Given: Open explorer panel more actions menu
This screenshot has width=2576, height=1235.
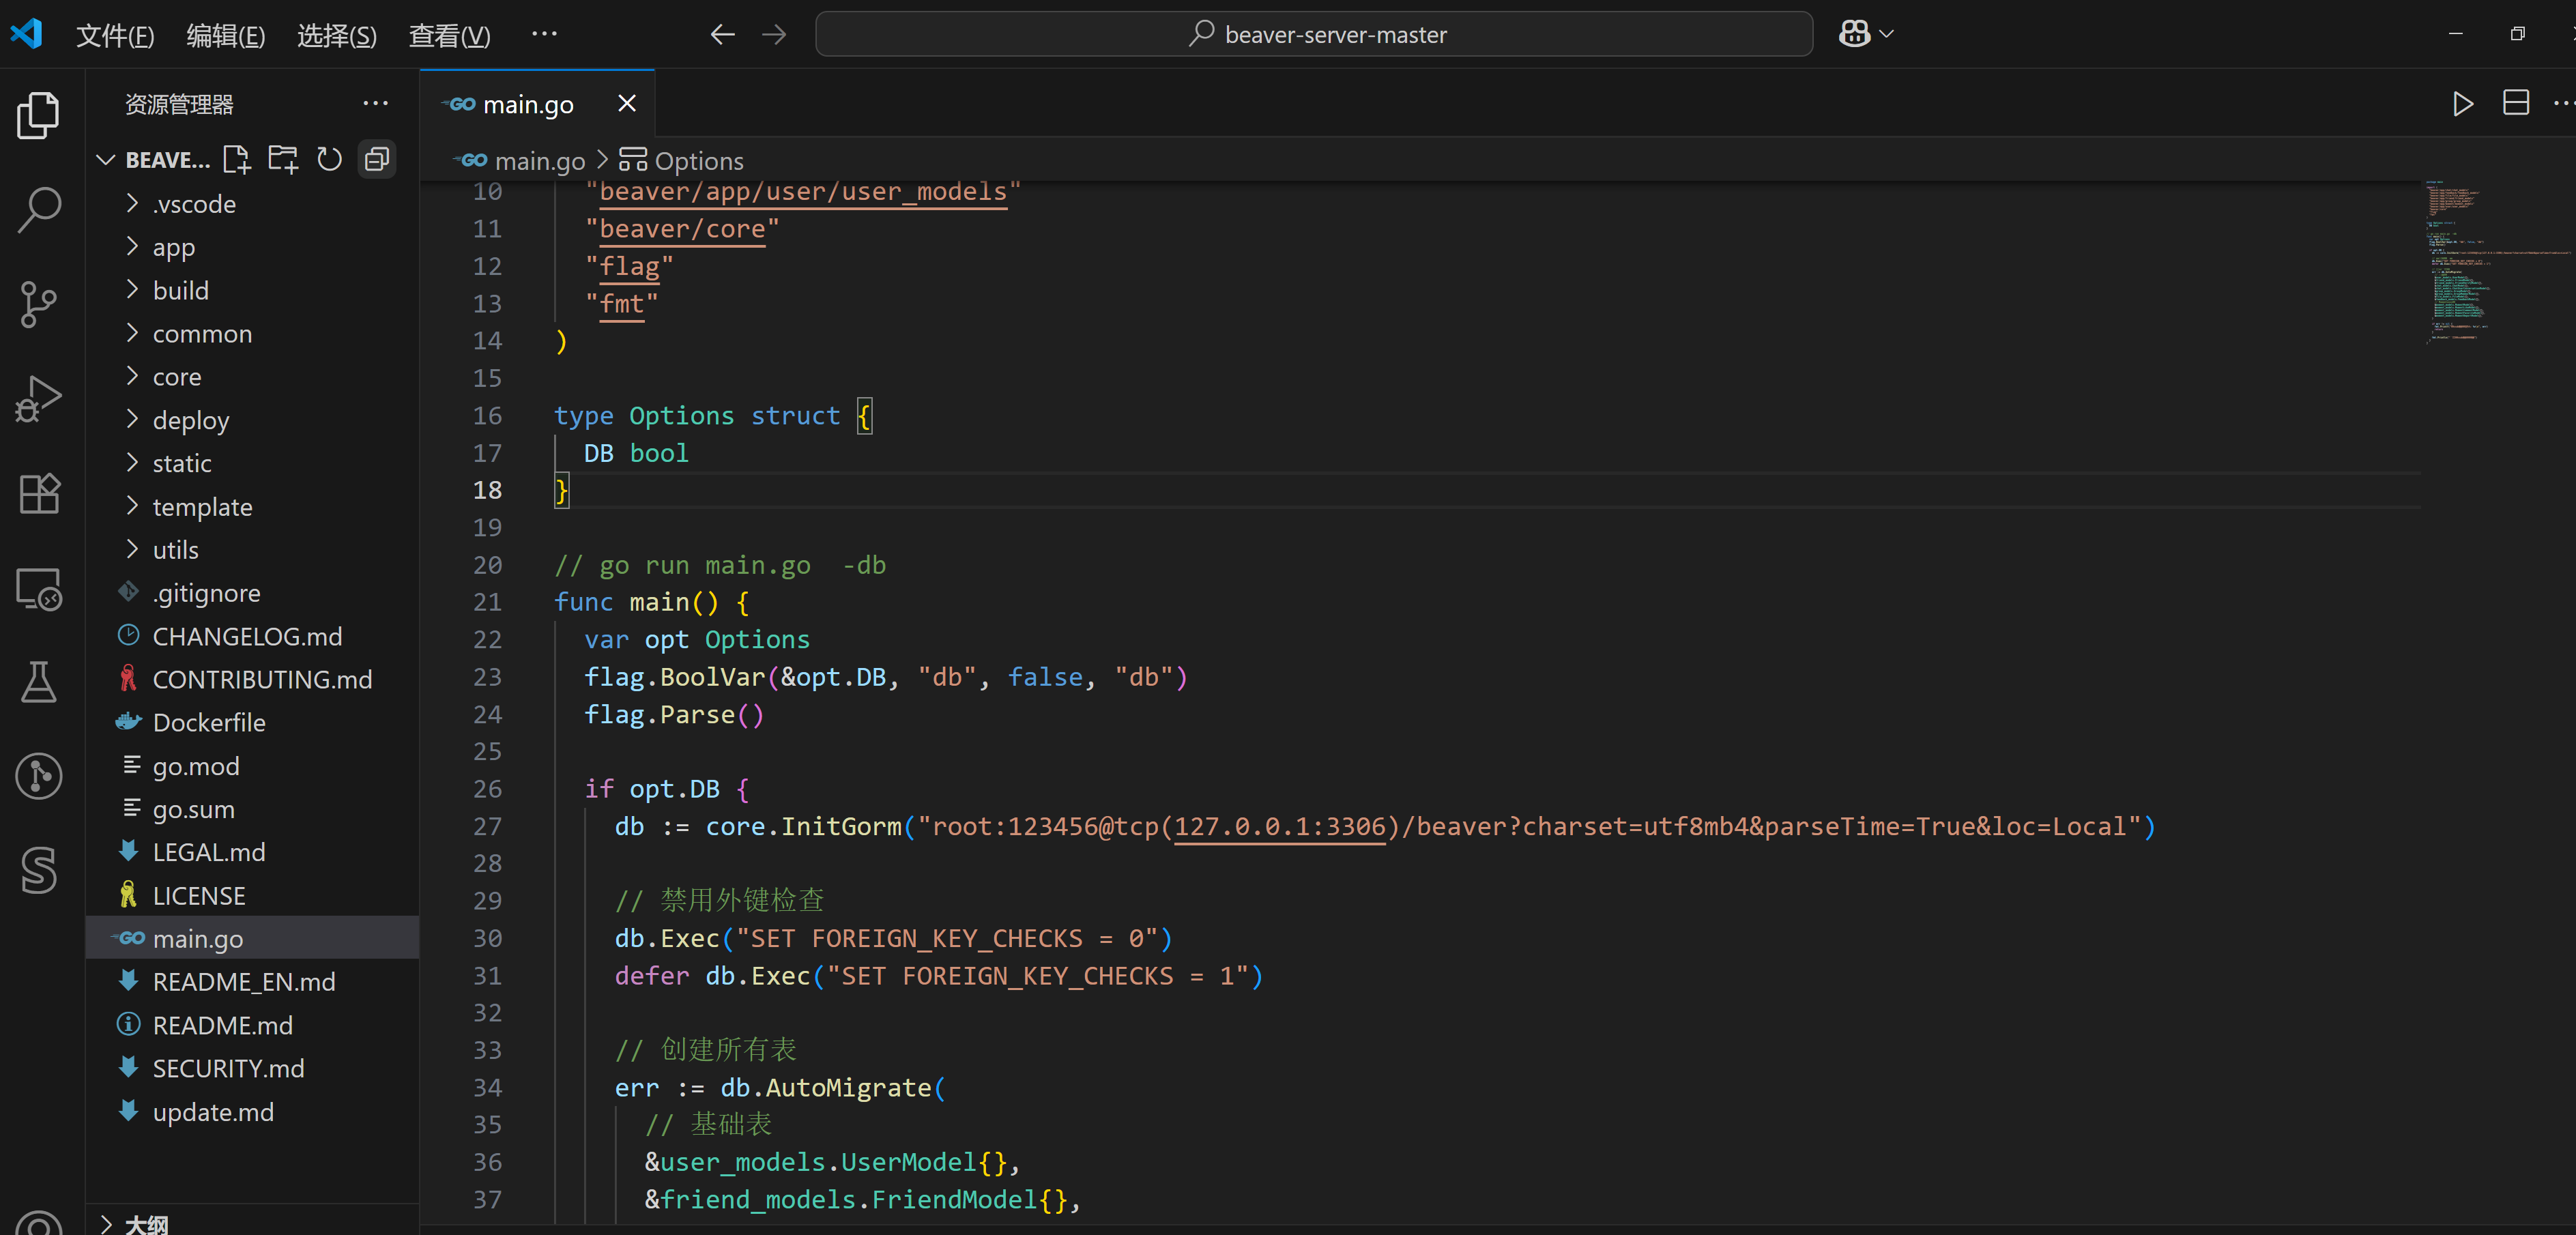Looking at the screenshot, I should click(375, 103).
